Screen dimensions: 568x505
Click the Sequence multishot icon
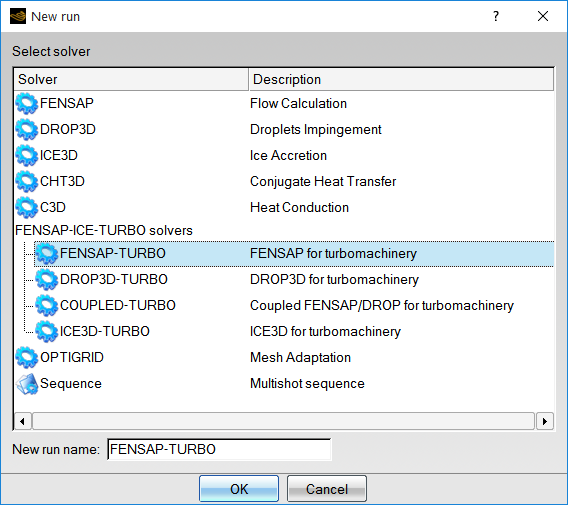click(27, 384)
